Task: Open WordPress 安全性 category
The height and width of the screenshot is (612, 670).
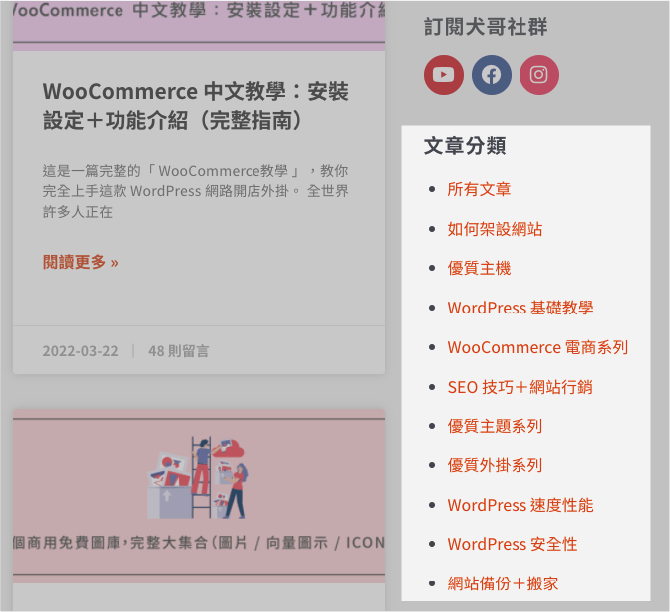Action: 512,544
